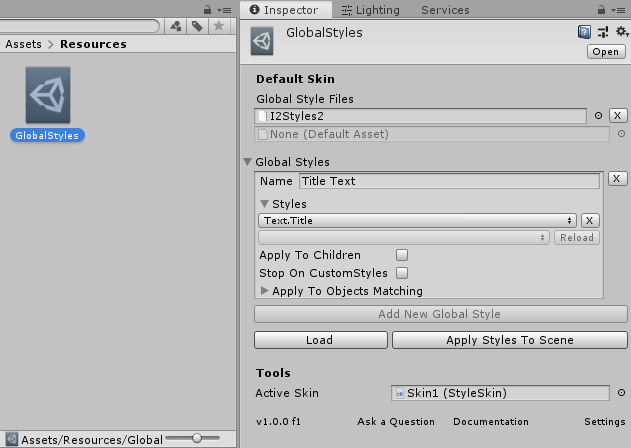Expand Apply To Objects Matching
Viewport: 631px width, 448px height.
coord(265,291)
